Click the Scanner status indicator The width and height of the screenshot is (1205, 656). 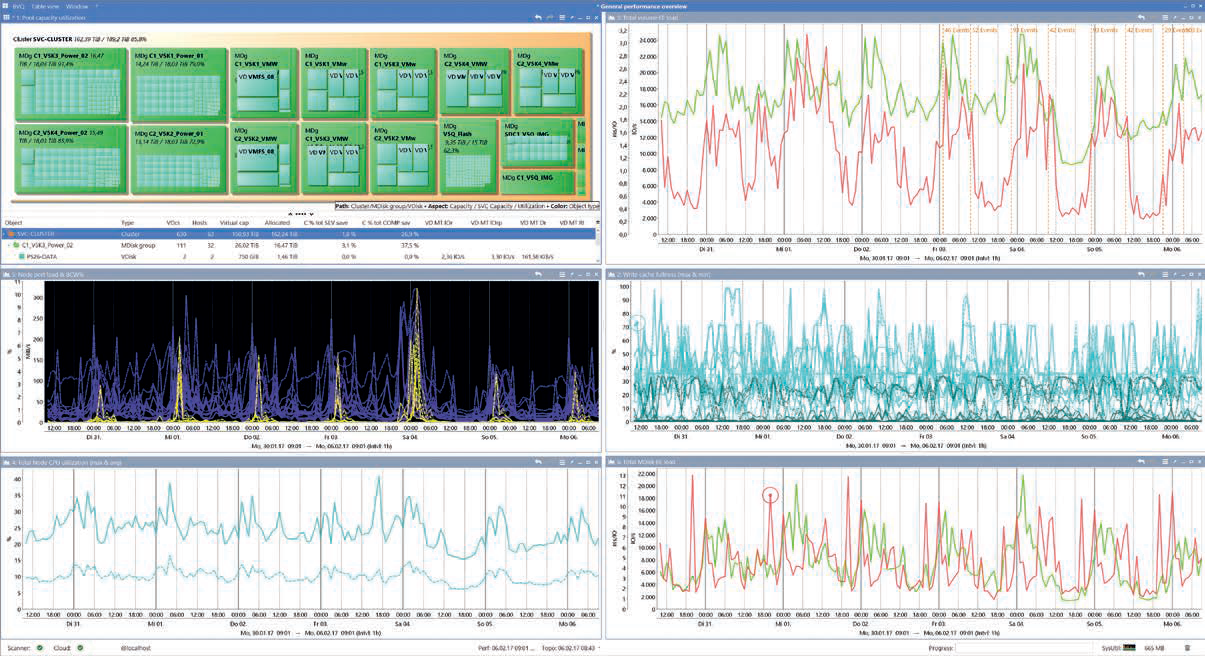click(40, 648)
